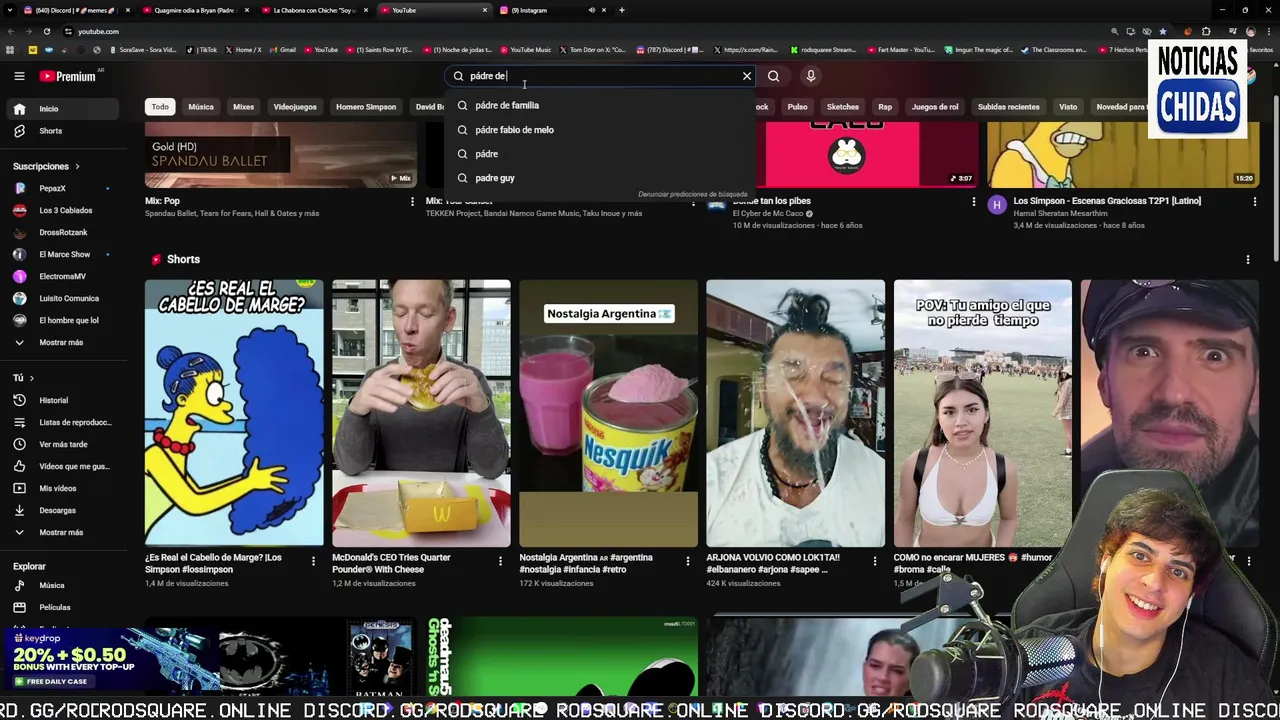Open Mis videos in sidebar

65,488
